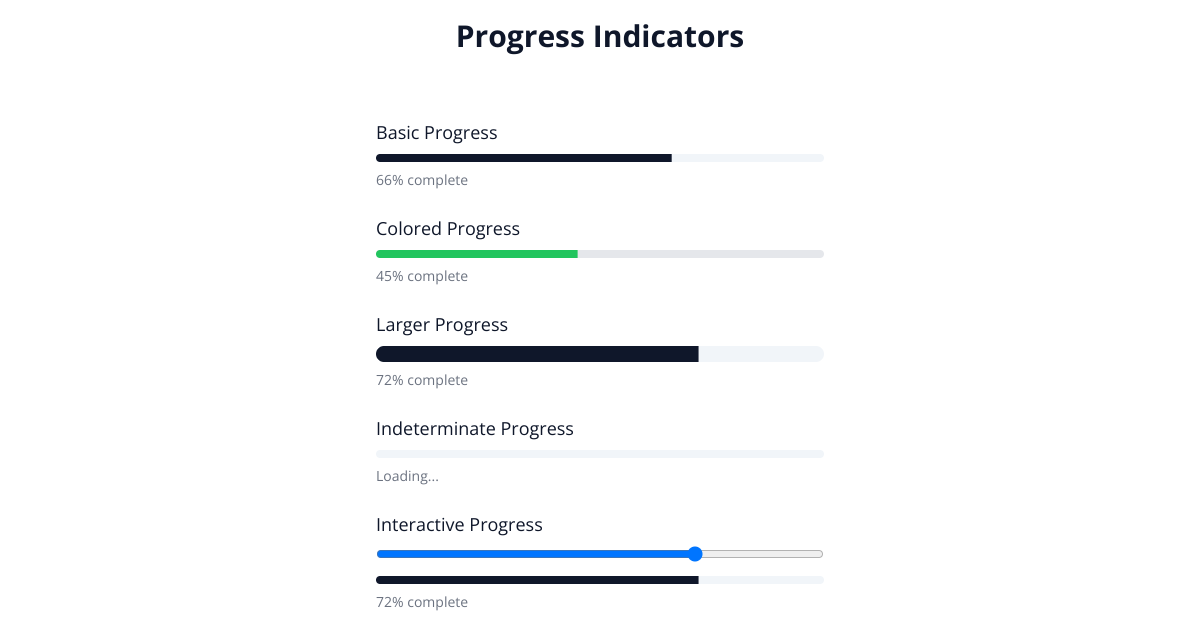This screenshot has height=630, width=1200.
Task: Click the Larger Progress heading
Action: coord(442,325)
